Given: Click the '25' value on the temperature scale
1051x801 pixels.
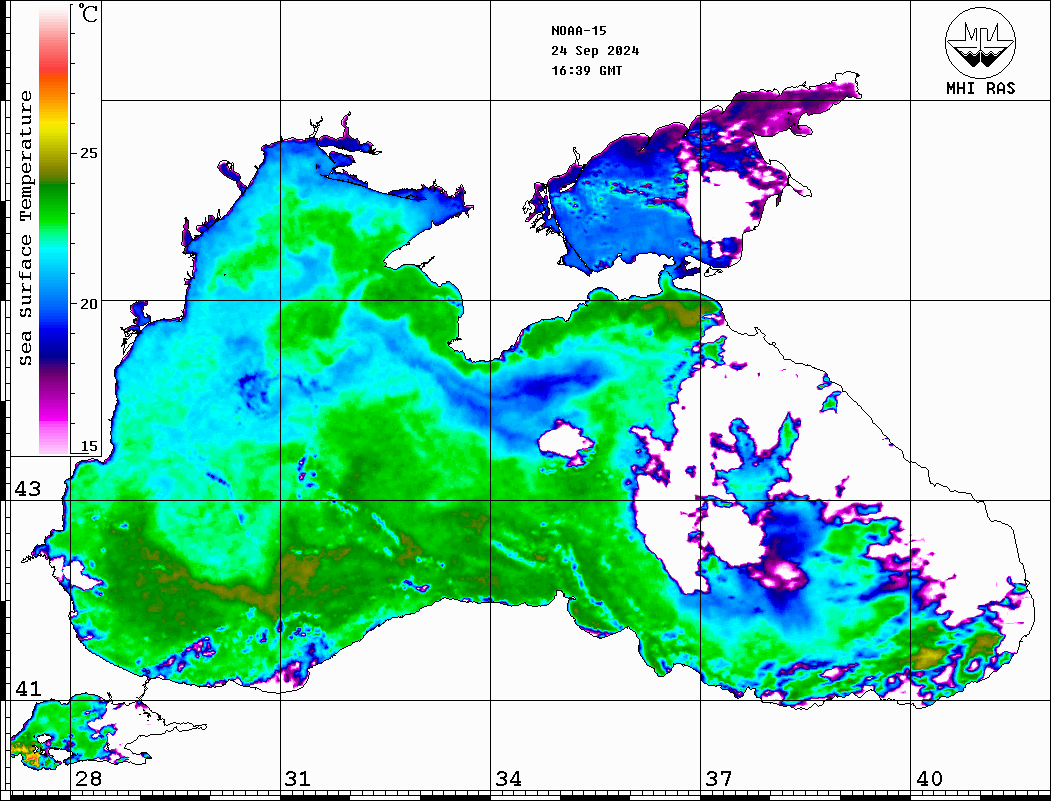Looking at the screenshot, I should (x=88, y=153).
